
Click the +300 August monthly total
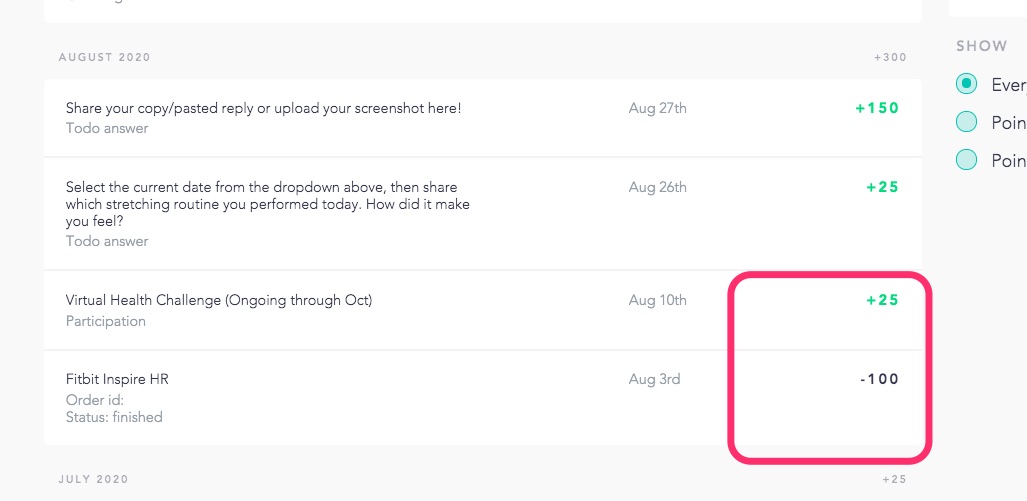tap(890, 58)
